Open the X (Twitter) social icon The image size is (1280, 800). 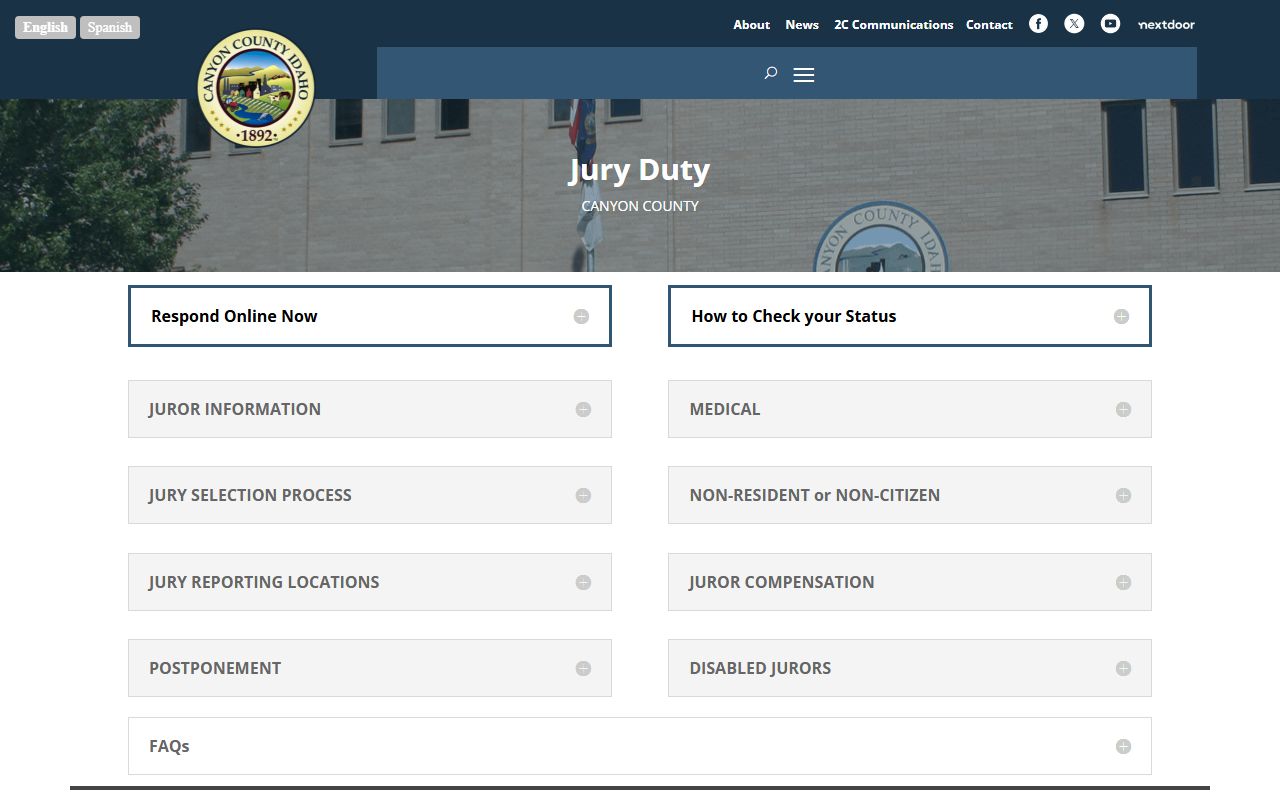tap(1074, 24)
